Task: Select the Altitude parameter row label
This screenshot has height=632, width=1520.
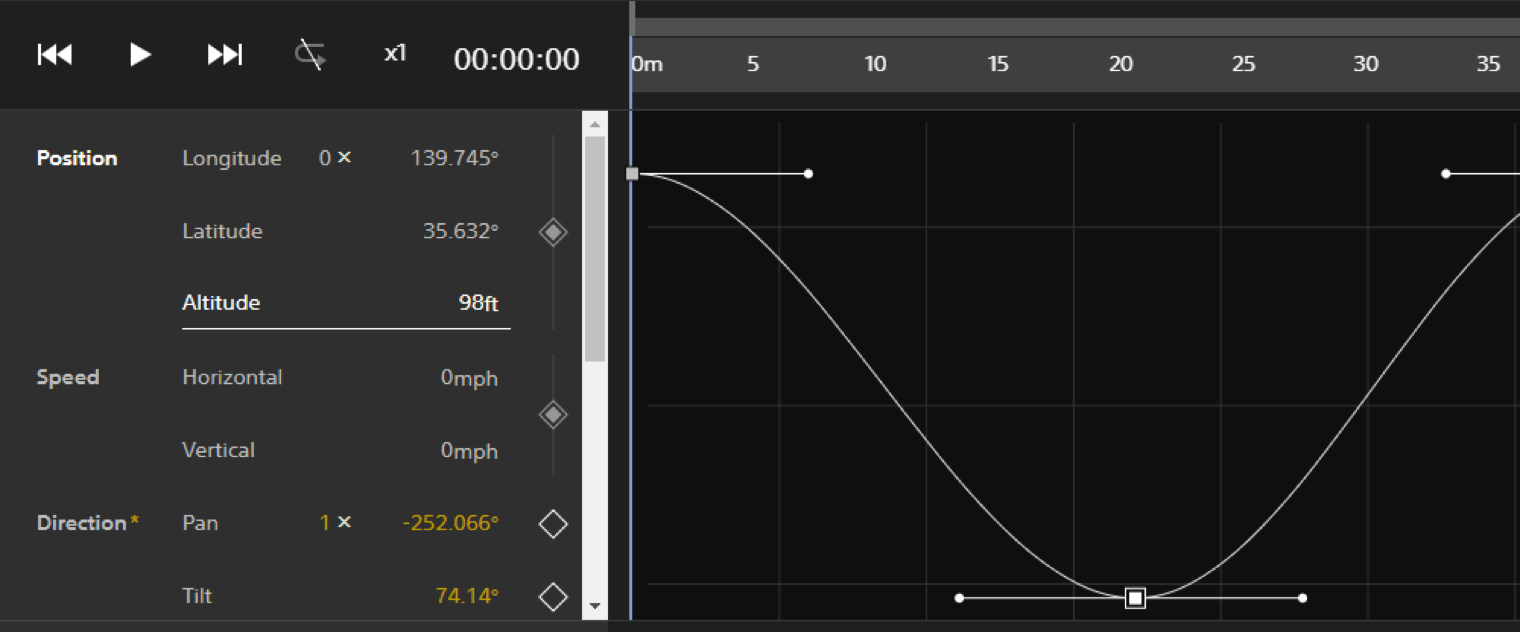Action: [x=221, y=303]
